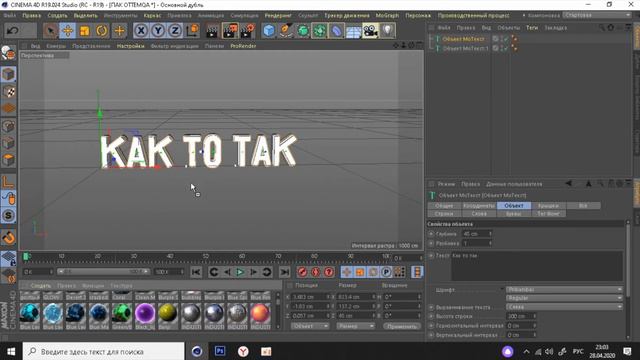Switch to the Общие tab

click(x=444, y=206)
